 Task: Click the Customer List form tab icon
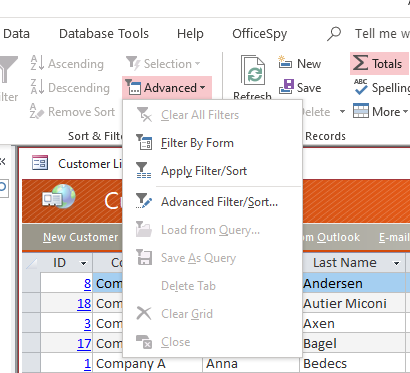40,163
